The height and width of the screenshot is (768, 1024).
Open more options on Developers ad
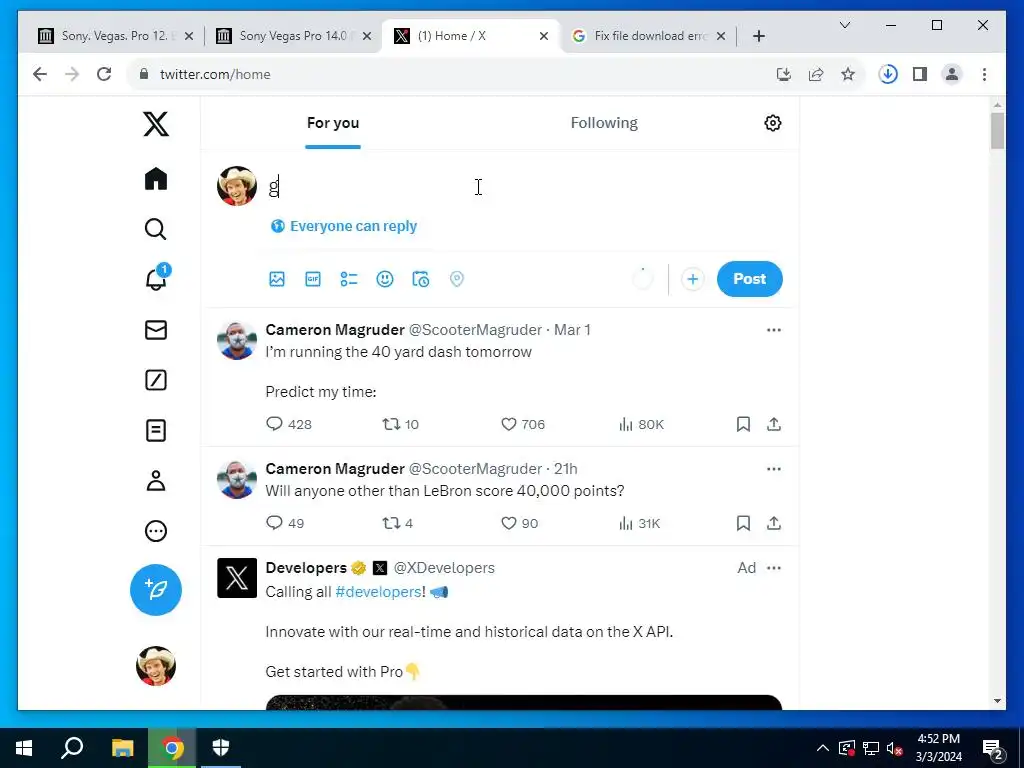point(774,568)
